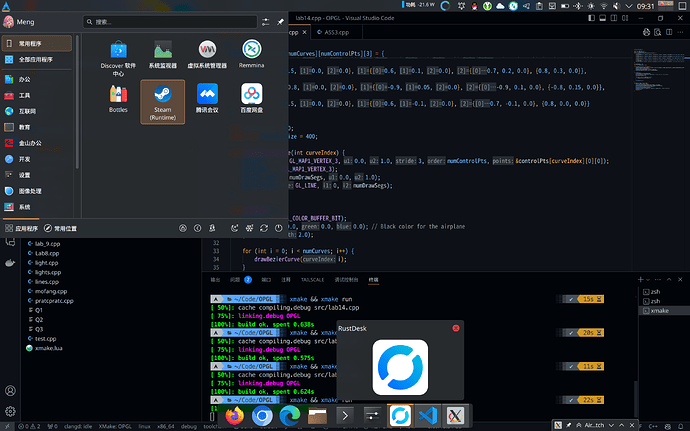Viewport: 690px width, 431px height.
Task: Select the All Applications category in launcher
Action: (x=37, y=59)
